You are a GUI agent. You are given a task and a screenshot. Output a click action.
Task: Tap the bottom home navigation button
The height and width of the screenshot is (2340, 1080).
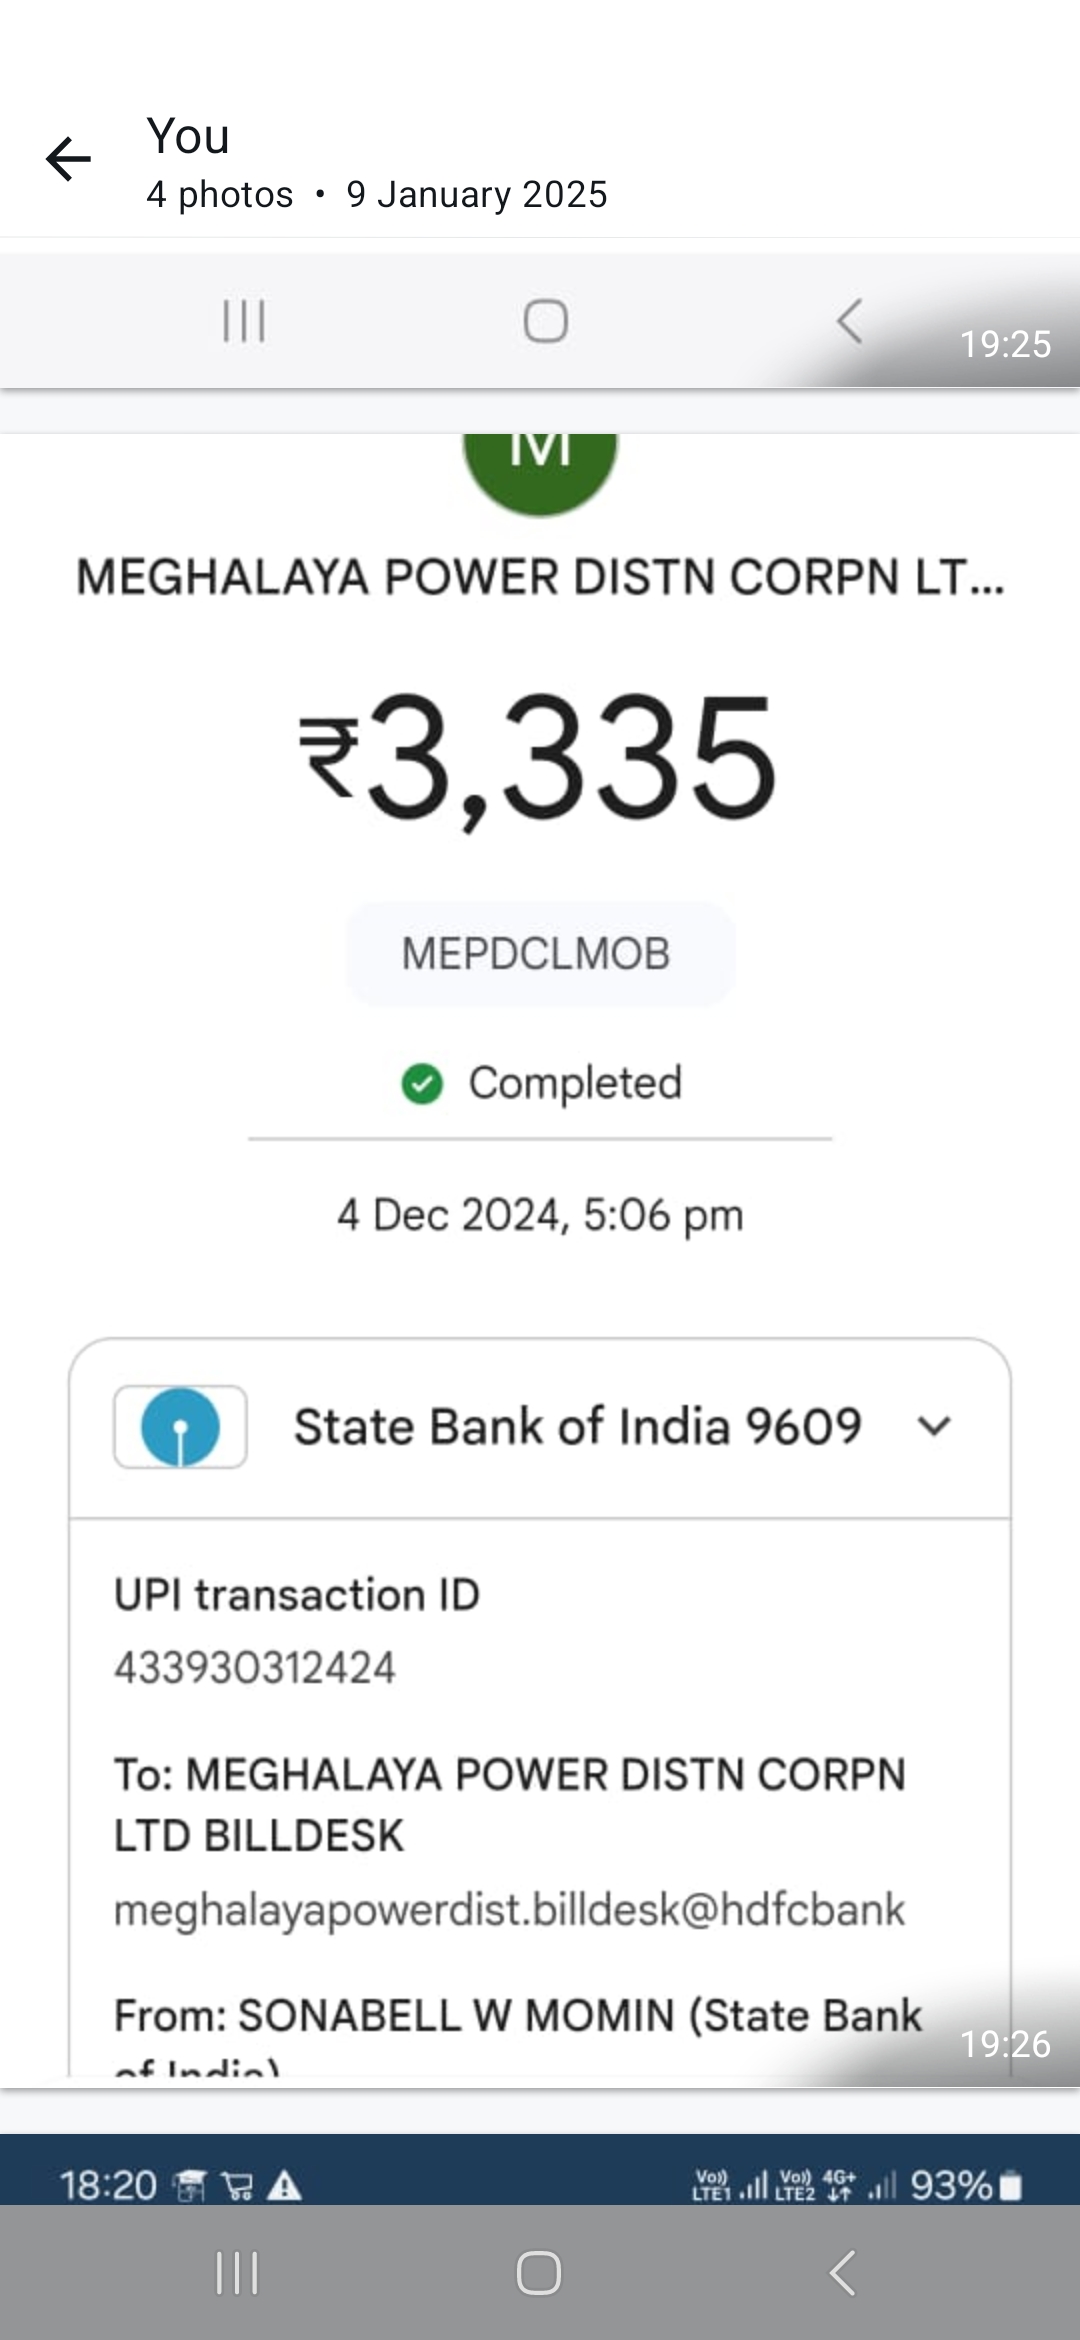click(538, 2273)
